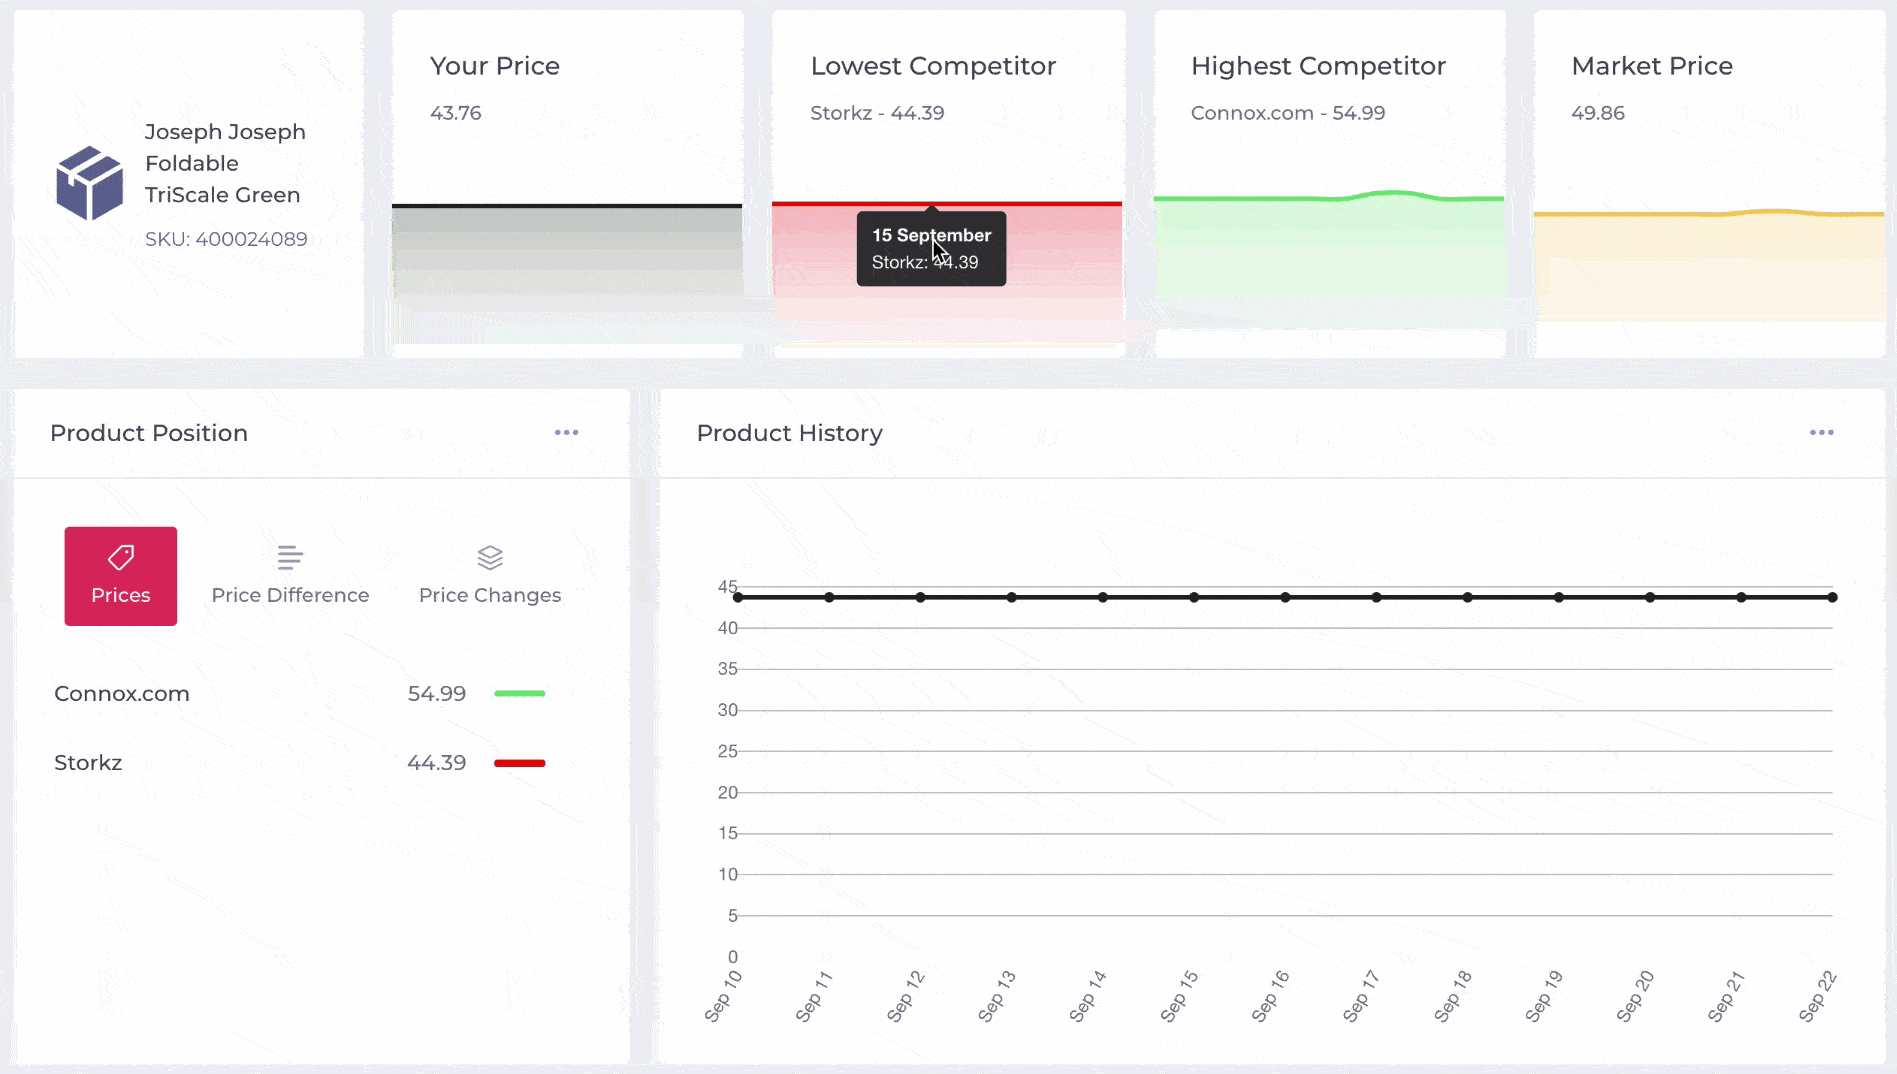
Task: Click the Sep 14 data point in history
Action: click(1103, 597)
